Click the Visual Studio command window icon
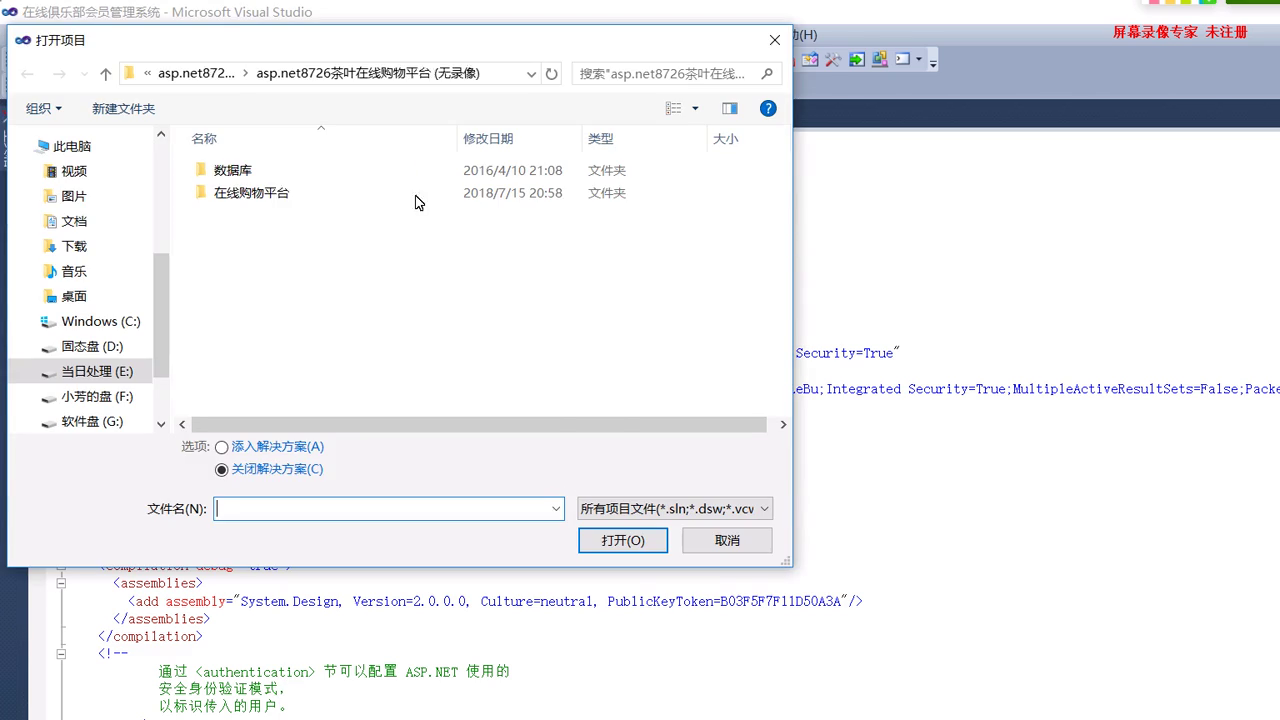 (x=903, y=60)
